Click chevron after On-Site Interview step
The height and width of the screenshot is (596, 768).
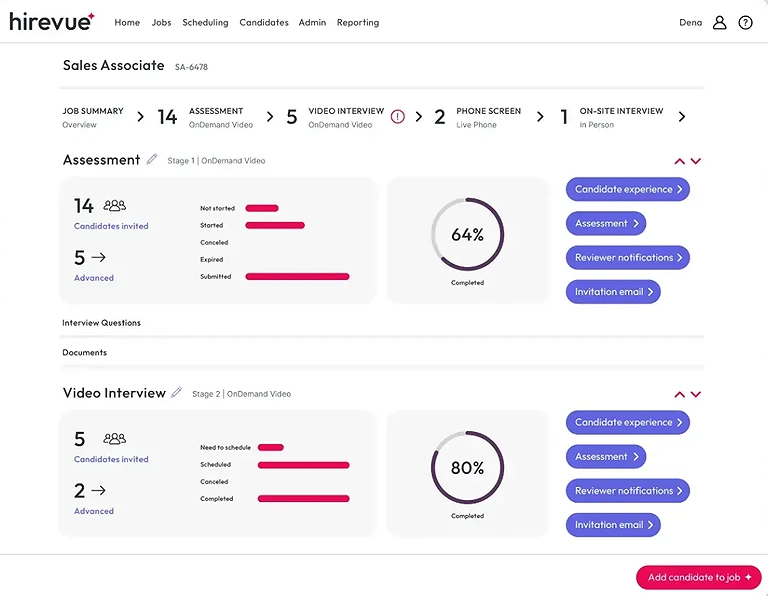click(x=682, y=117)
